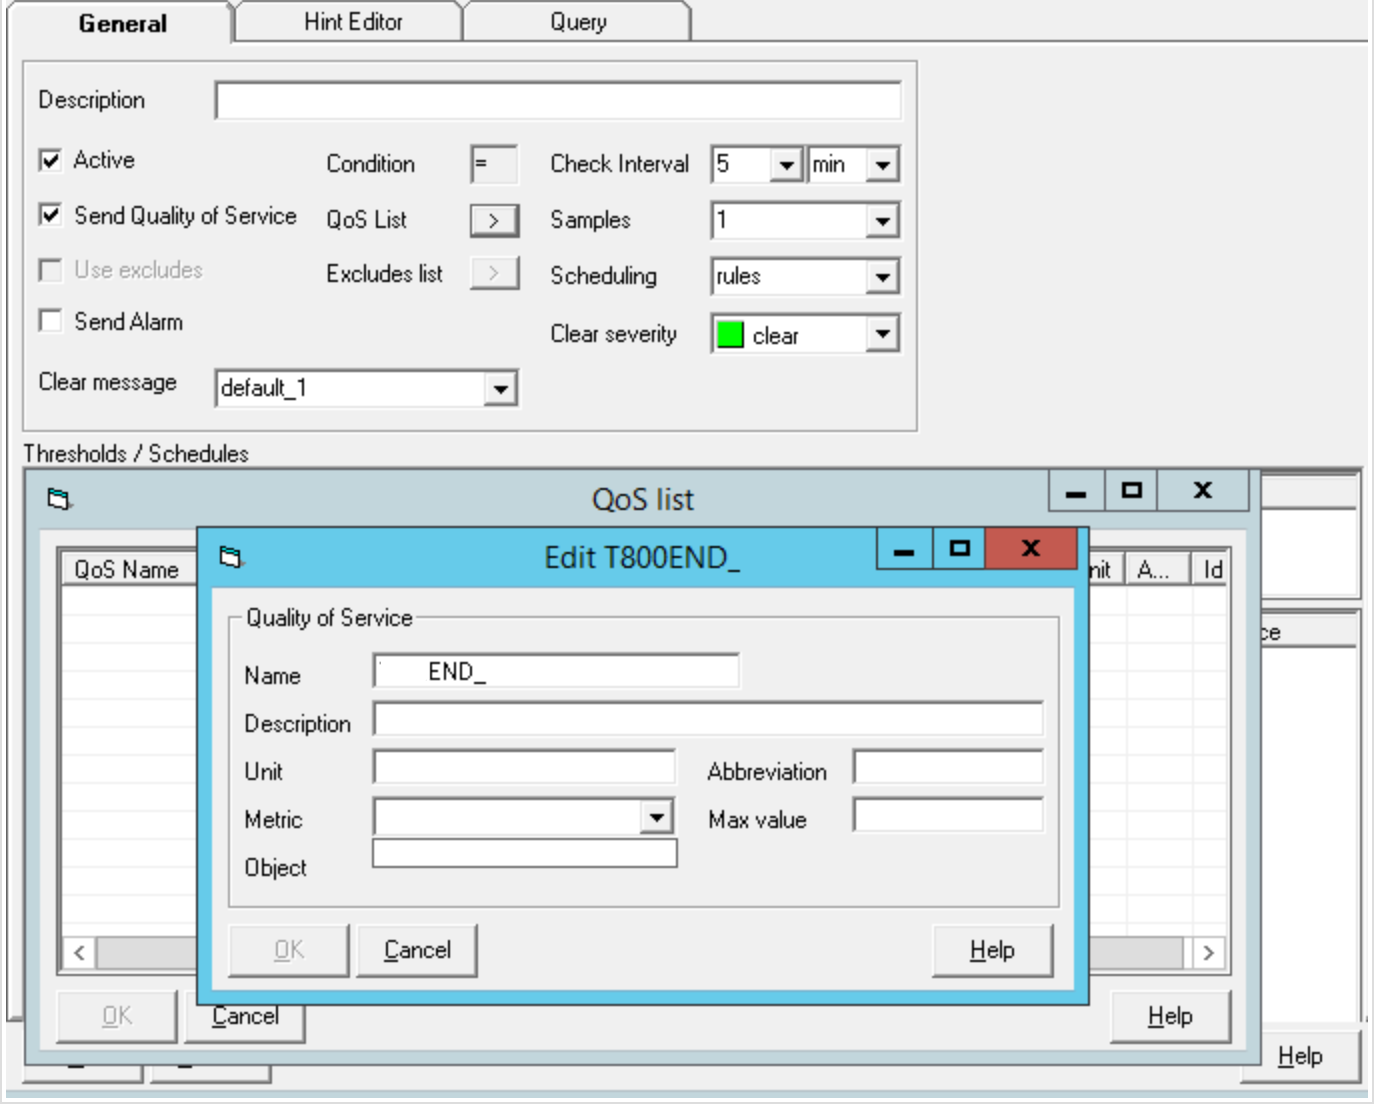Open QoS List arrow button
The width and height of the screenshot is (1391, 1112).
(x=494, y=220)
